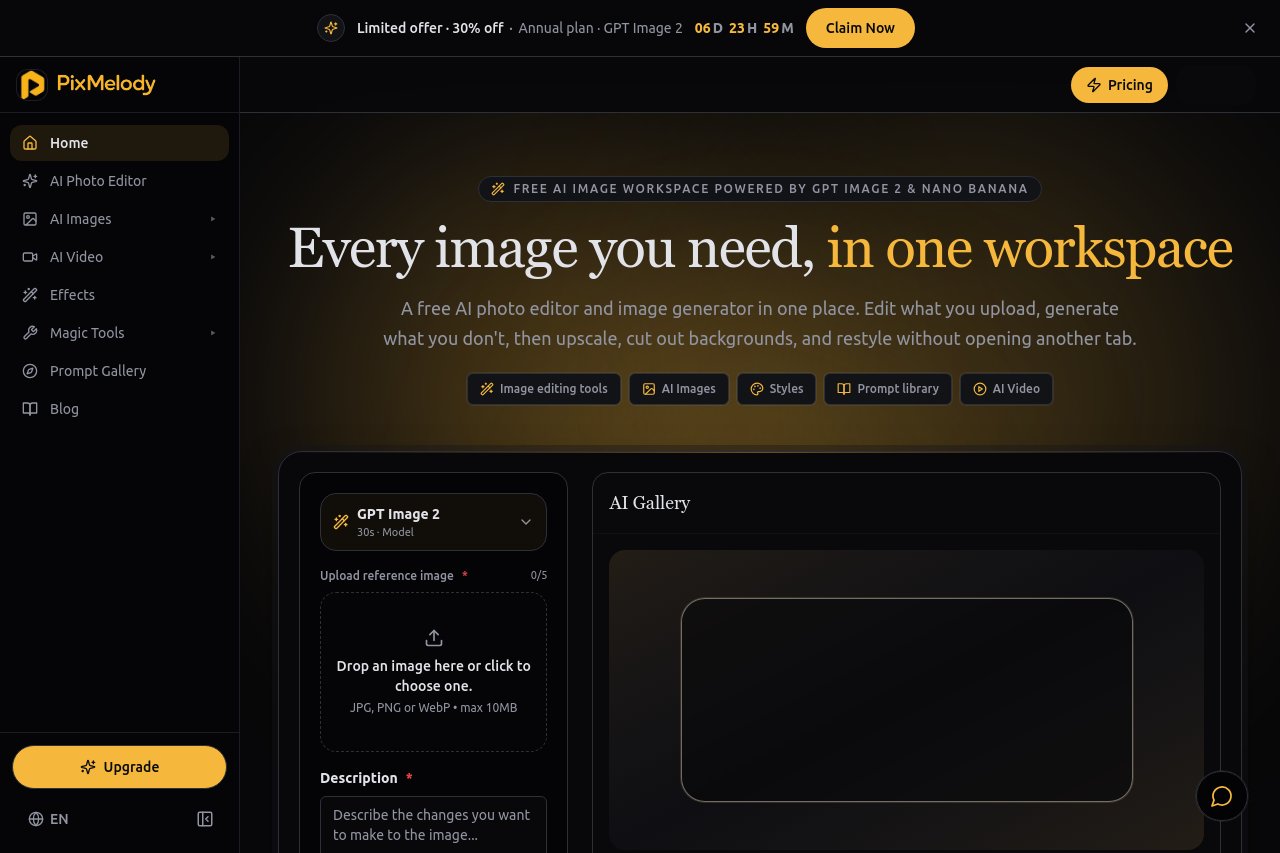Open the GPT Image 2 model dropdown
The image size is (1280, 853).
(x=433, y=522)
